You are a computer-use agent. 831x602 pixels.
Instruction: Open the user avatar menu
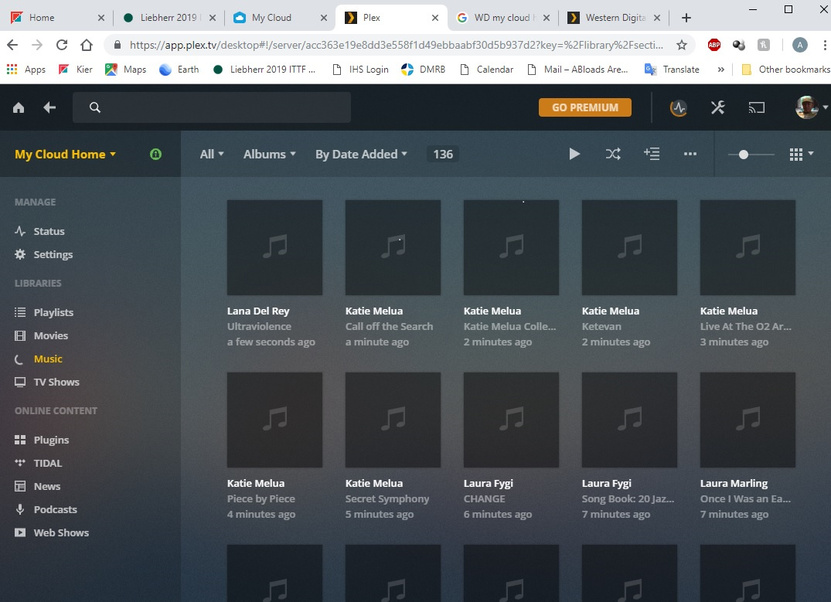tap(810, 108)
